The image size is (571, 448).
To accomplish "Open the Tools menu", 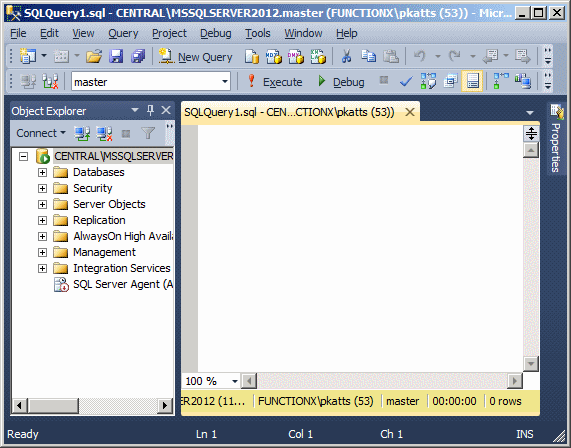I will pyautogui.click(x=258, y=34).
